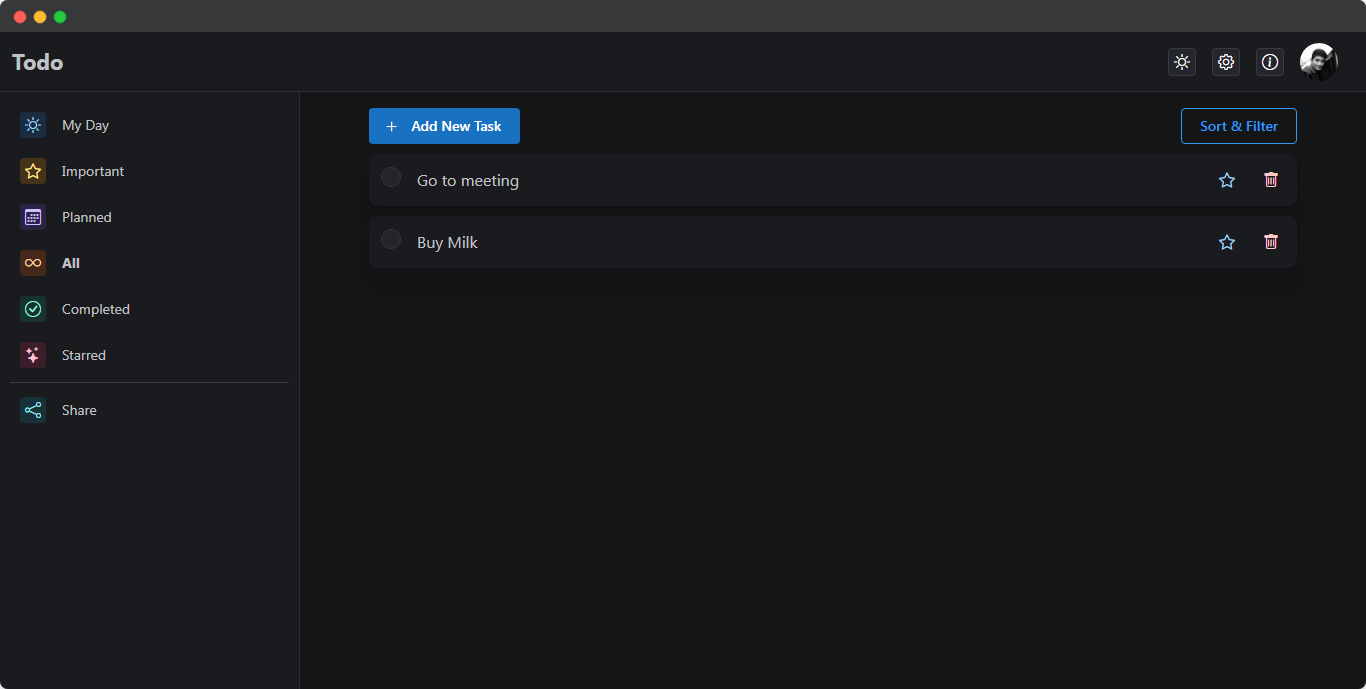Select the All infinity icon
This screenshot has width=1366, height=689.
[32, 263]
